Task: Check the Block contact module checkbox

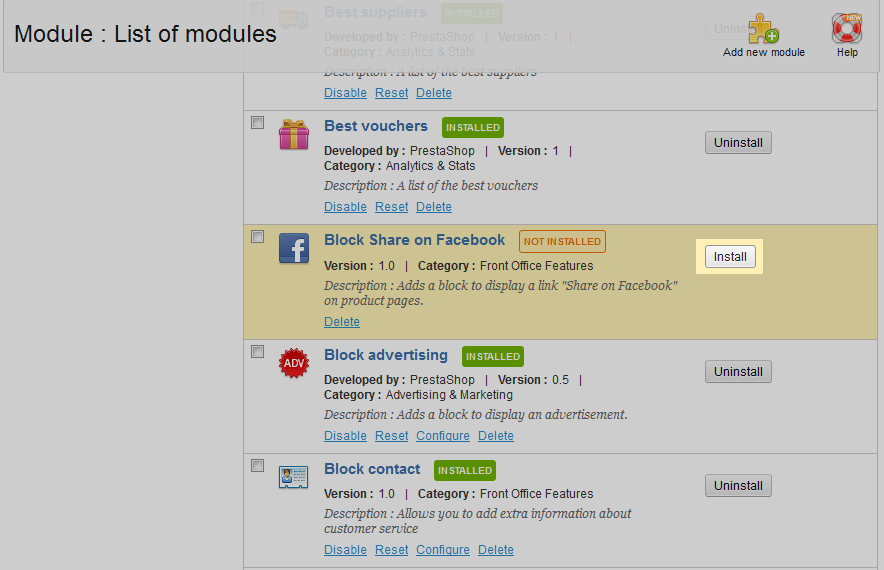Action: coord(257,466)
